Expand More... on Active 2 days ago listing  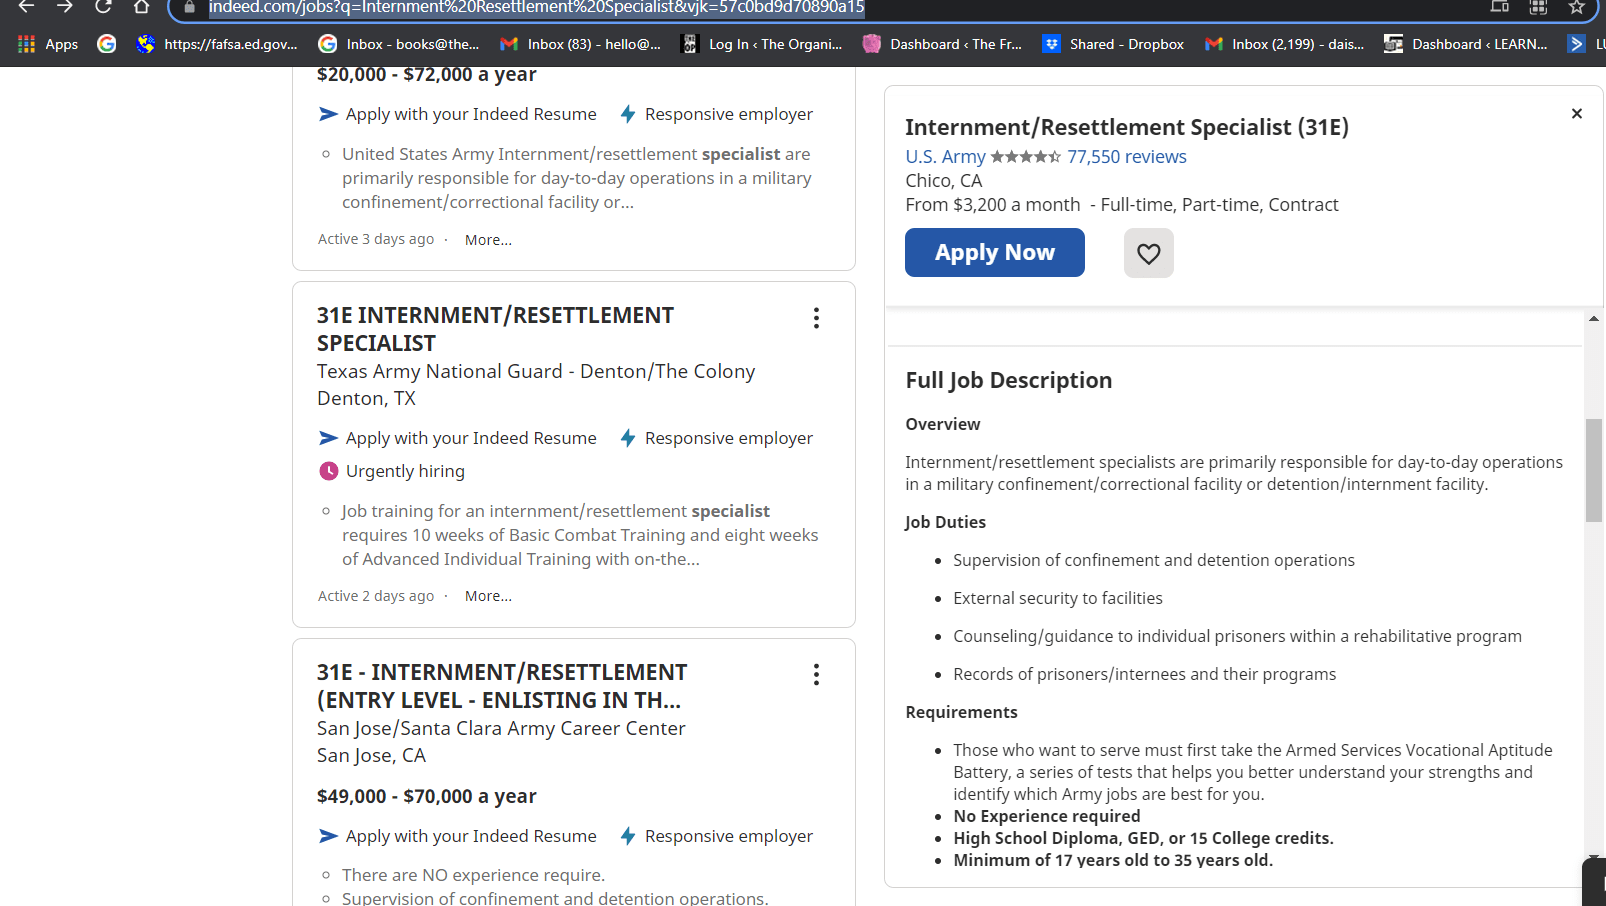tap(488, 596)
